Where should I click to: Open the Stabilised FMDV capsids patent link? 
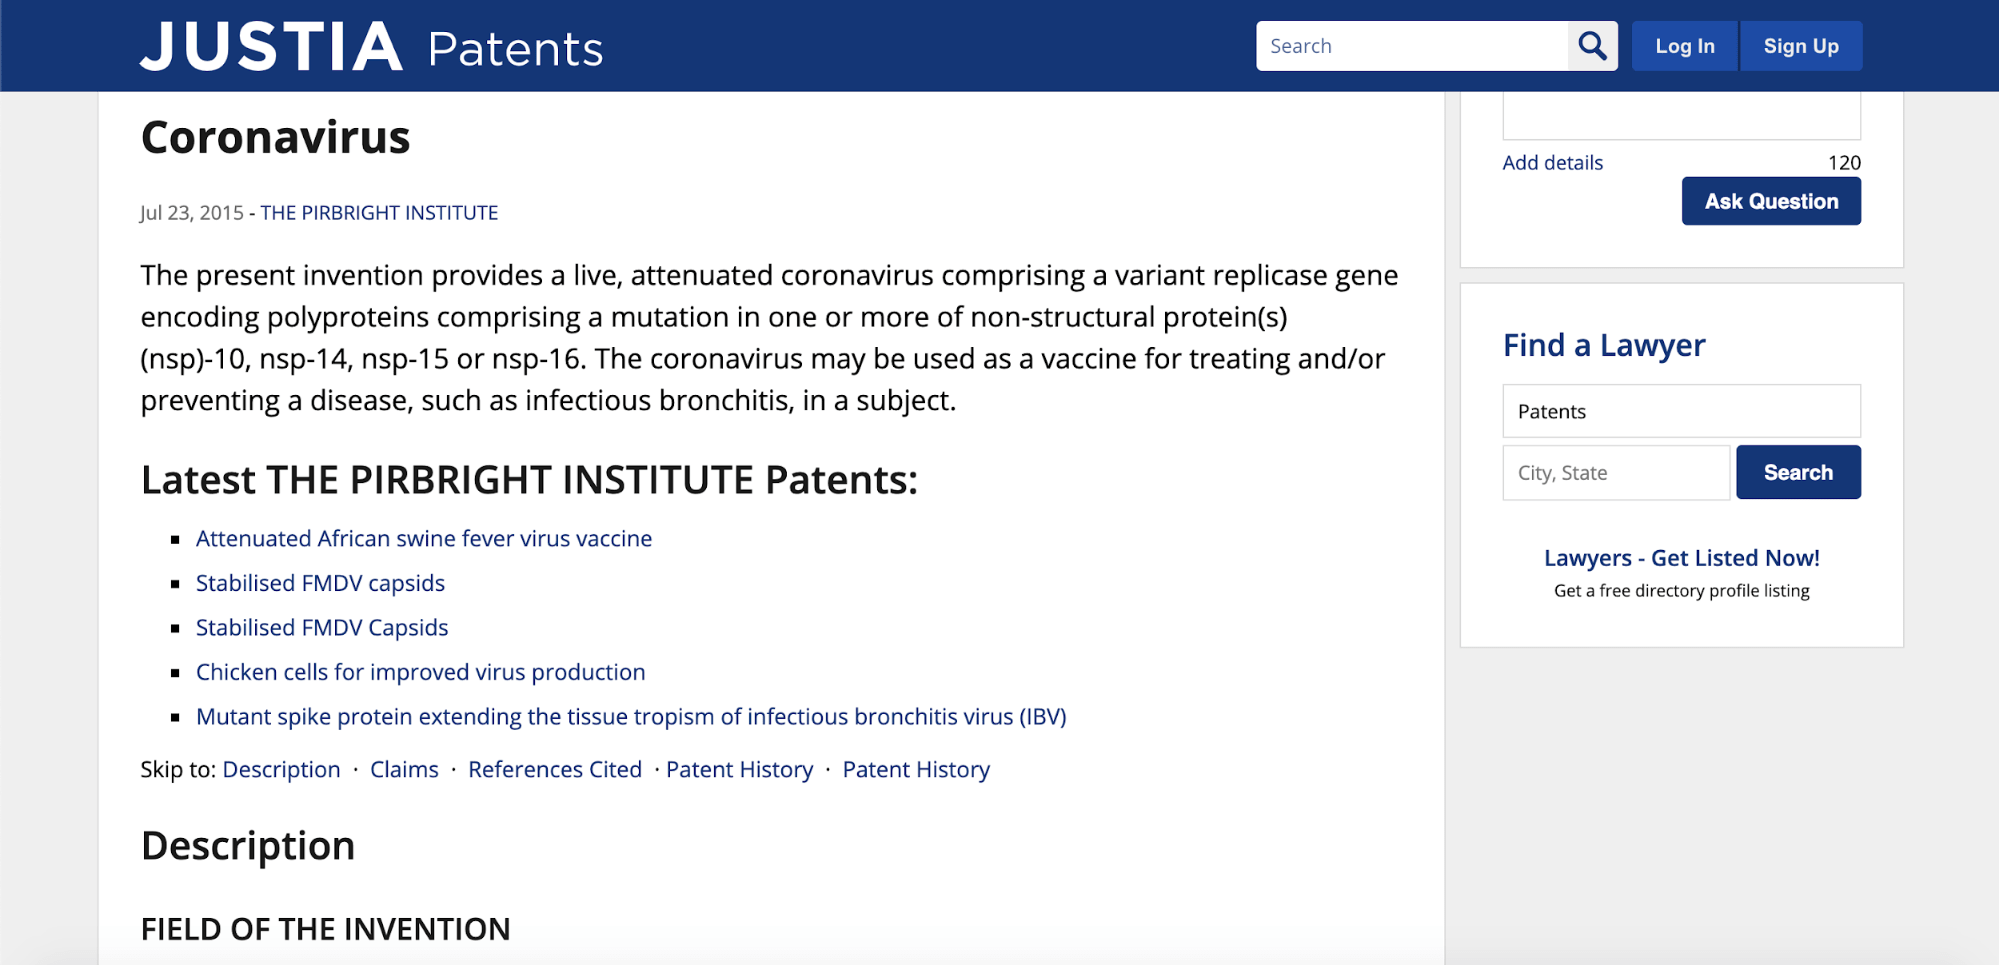(320, 583)
